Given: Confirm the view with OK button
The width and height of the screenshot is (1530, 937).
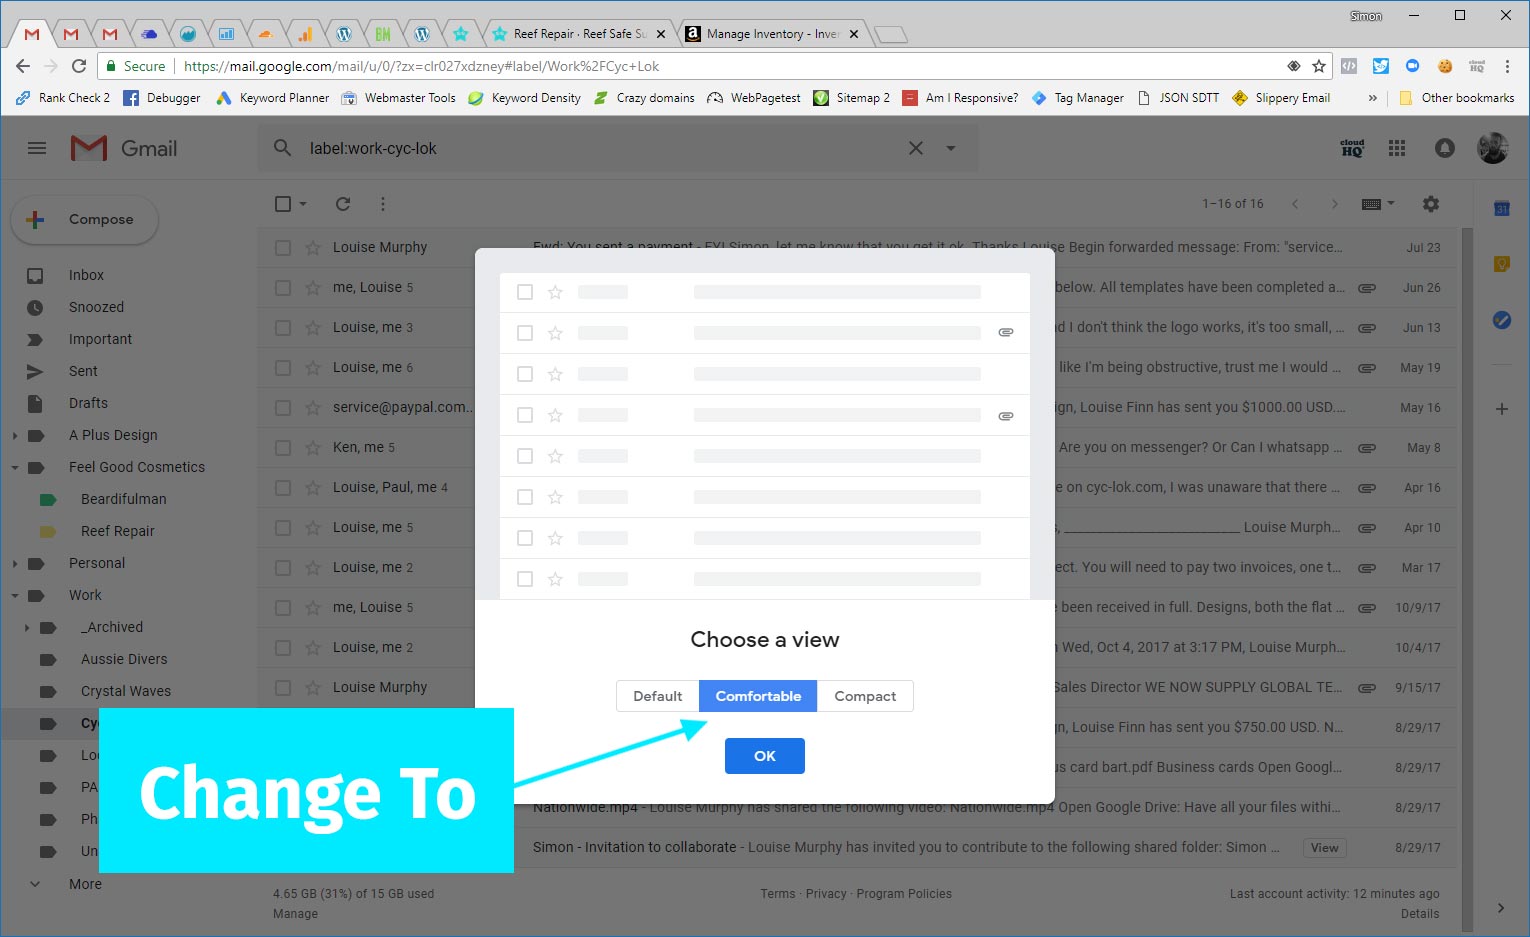Looking at the screenshot, I should 765,756.
